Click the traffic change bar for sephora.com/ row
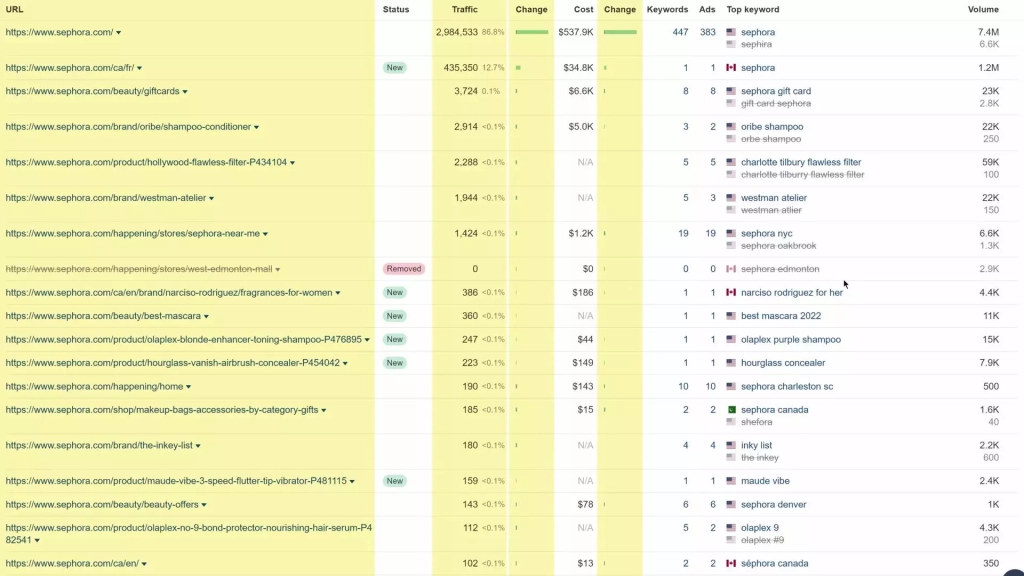This screenshot has width=1024, height=576. (x=532, y=32)
